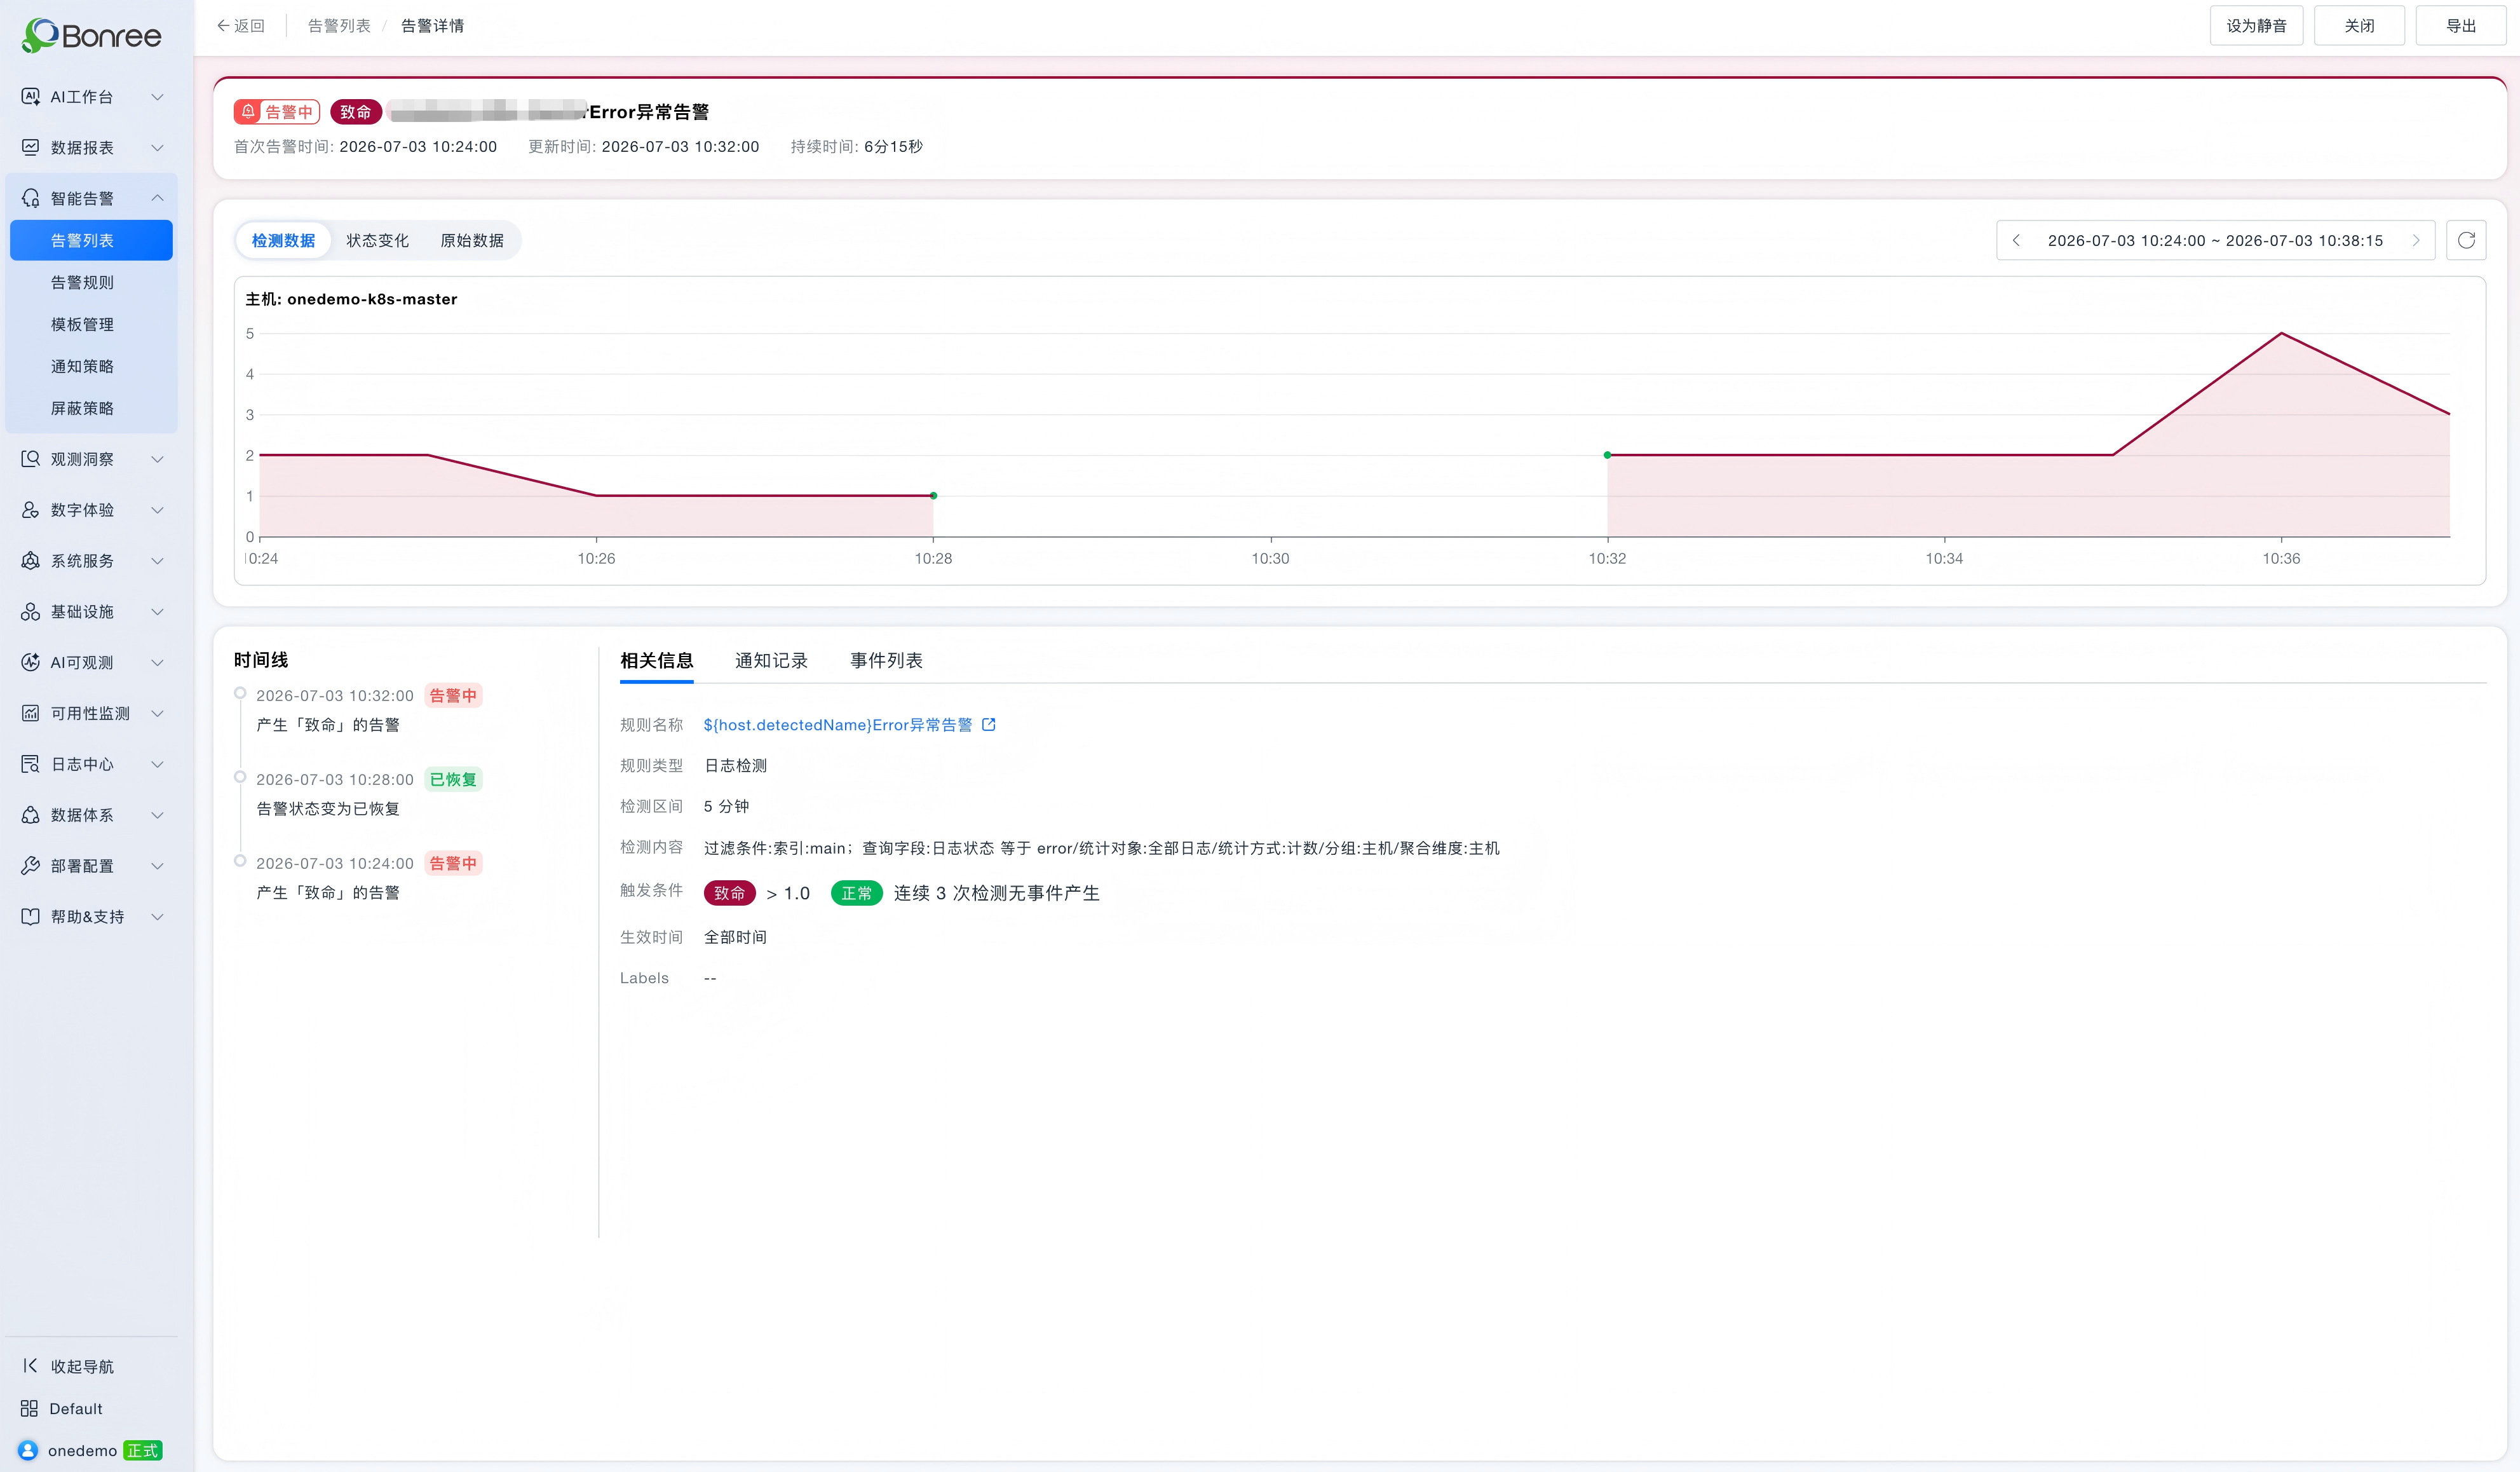Open the 事件列表 tab
Image resolution: width=2520 pixels, height=1472 pixels.
tap(886, 660)
